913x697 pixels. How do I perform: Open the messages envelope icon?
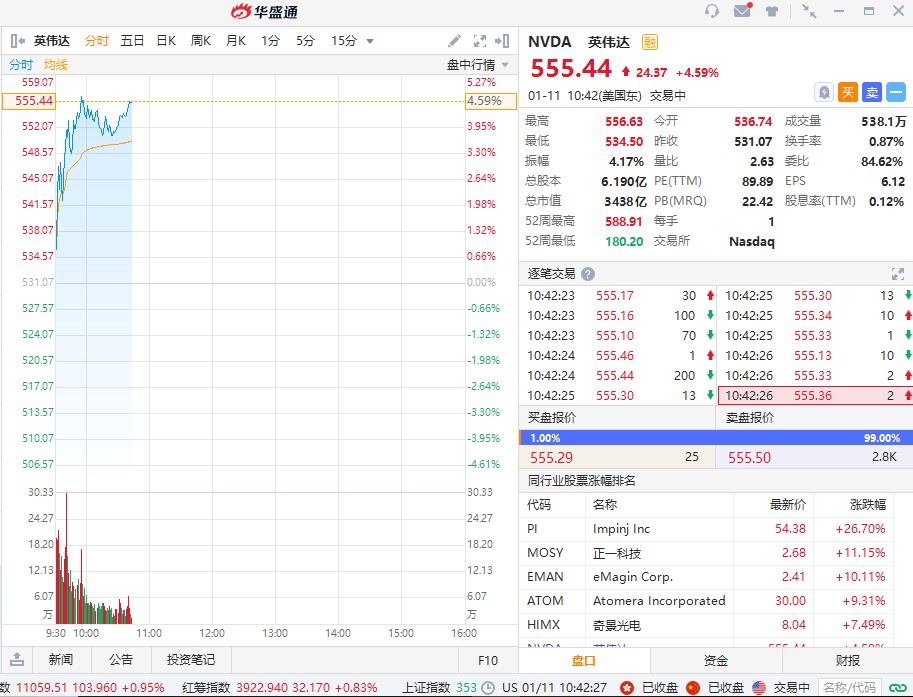coord(742,11)
